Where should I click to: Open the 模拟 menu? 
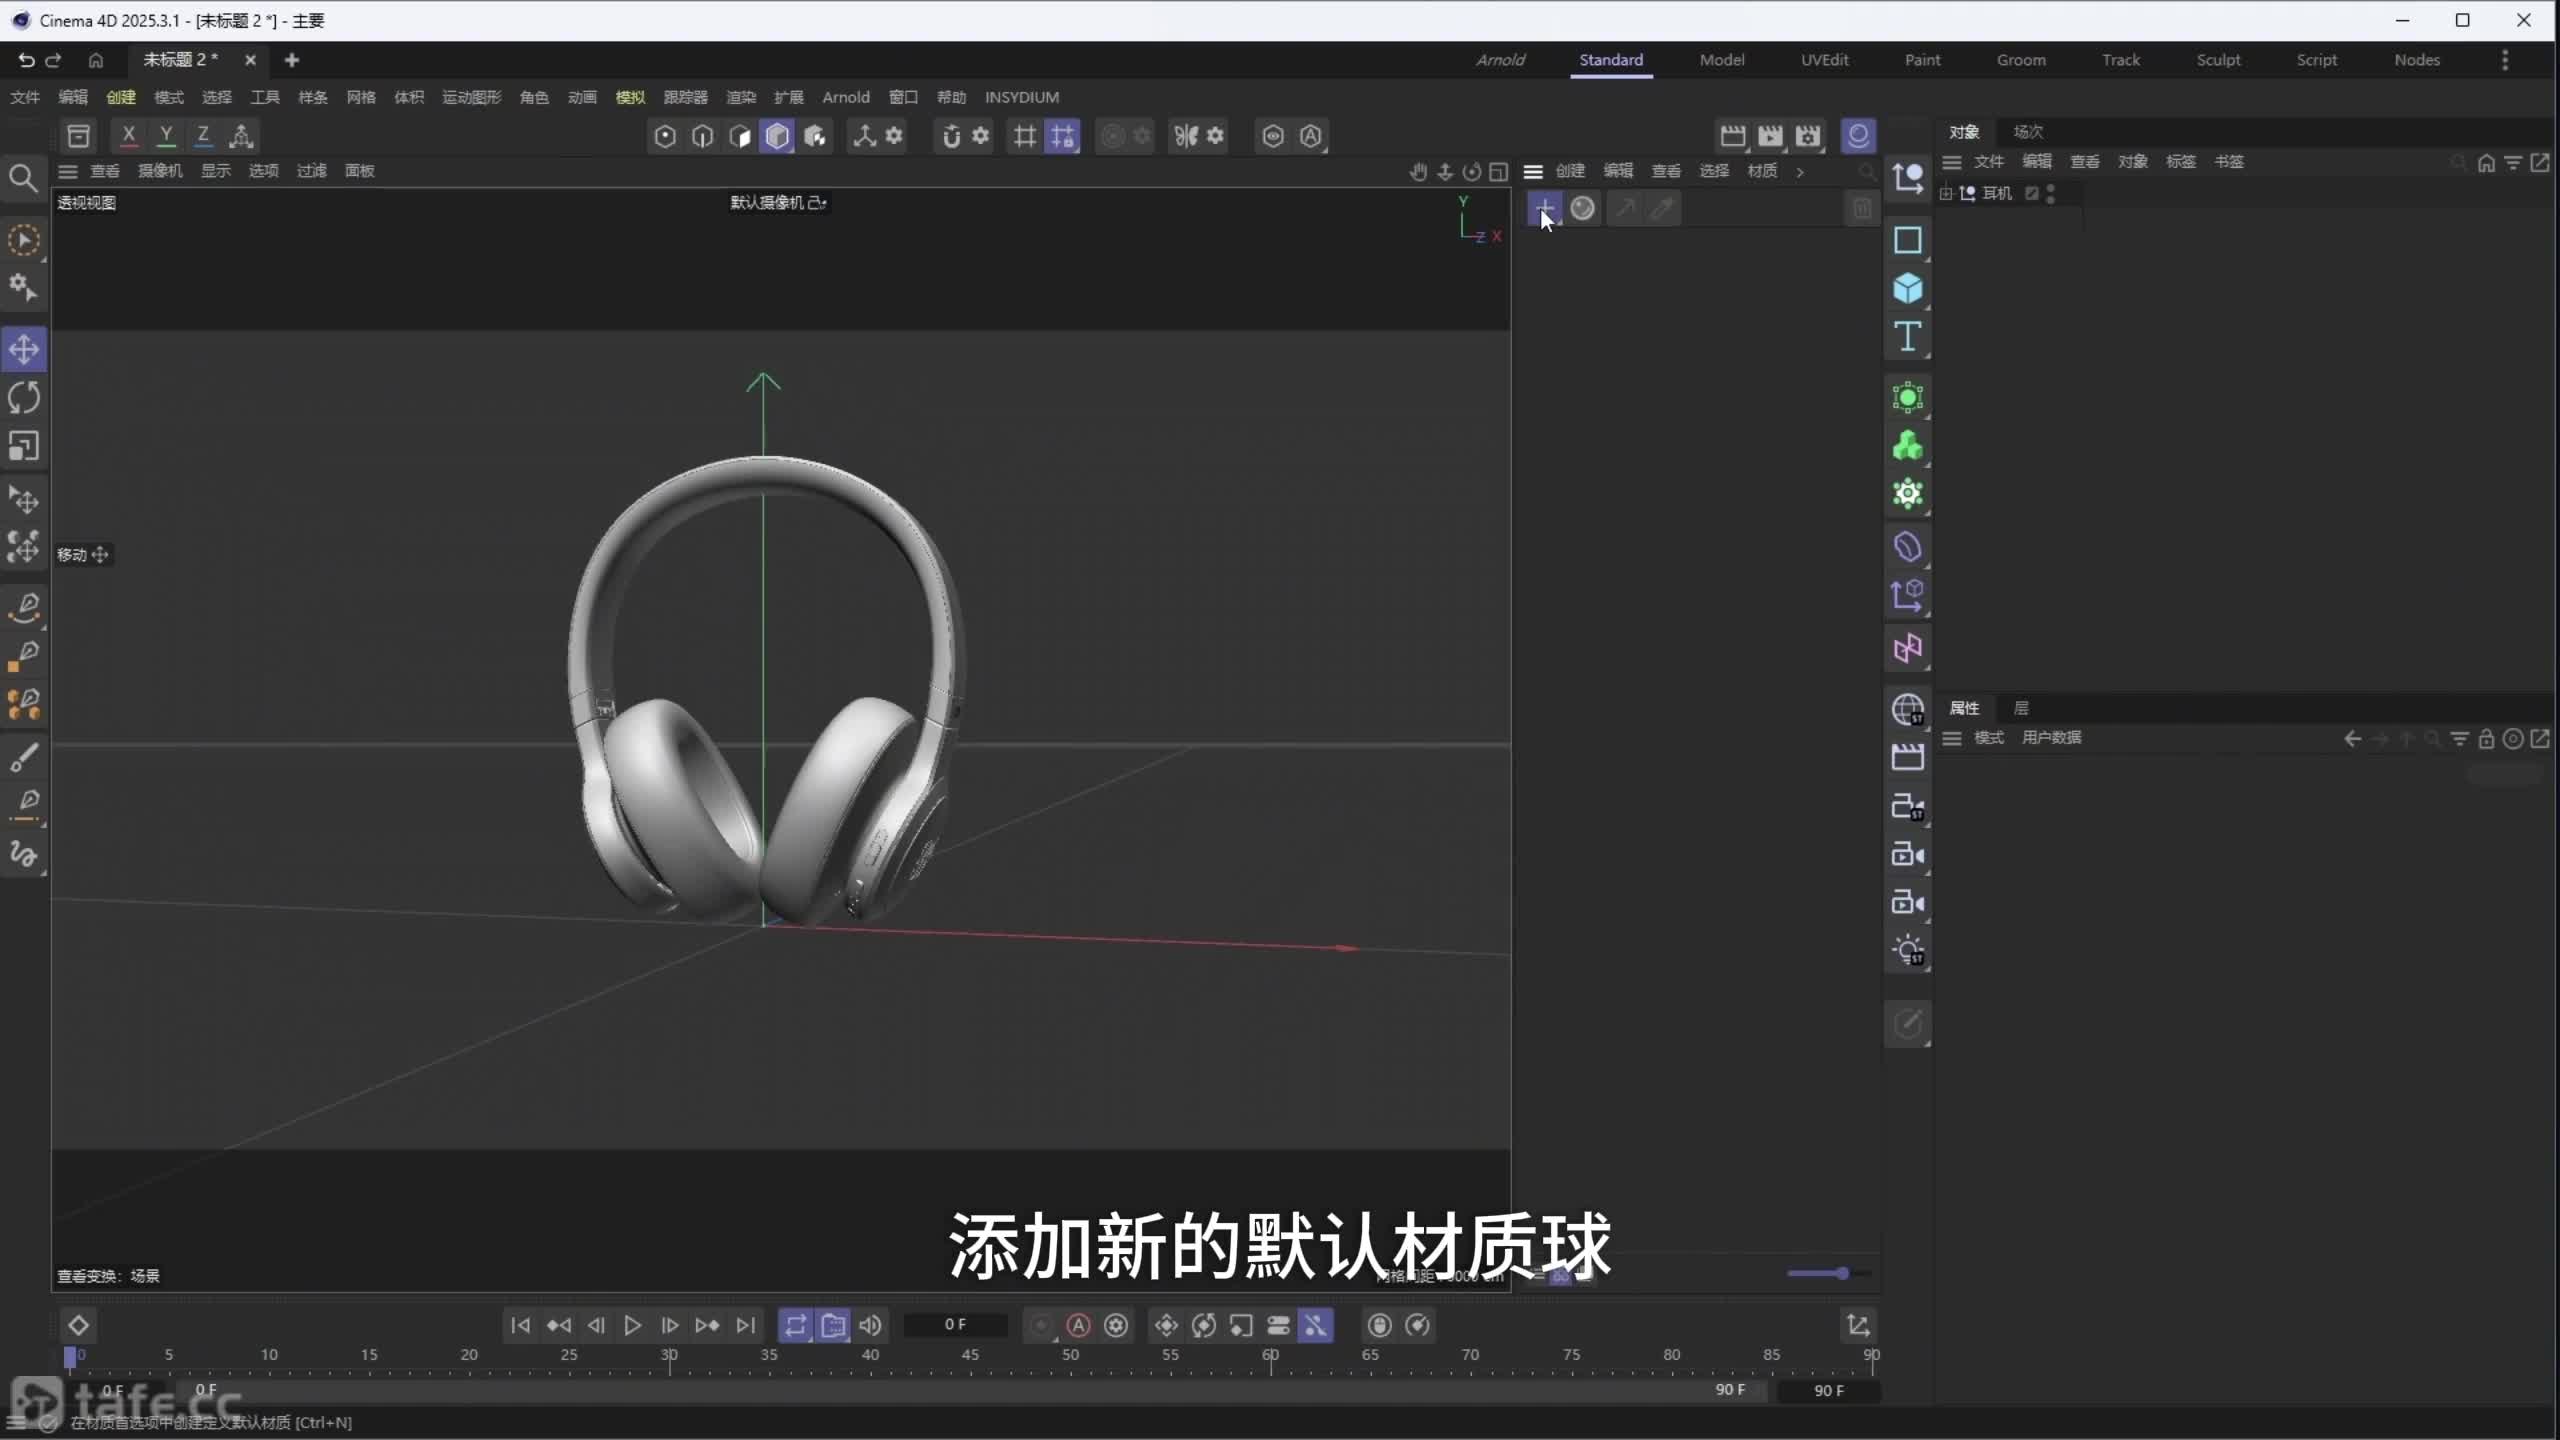630,97
